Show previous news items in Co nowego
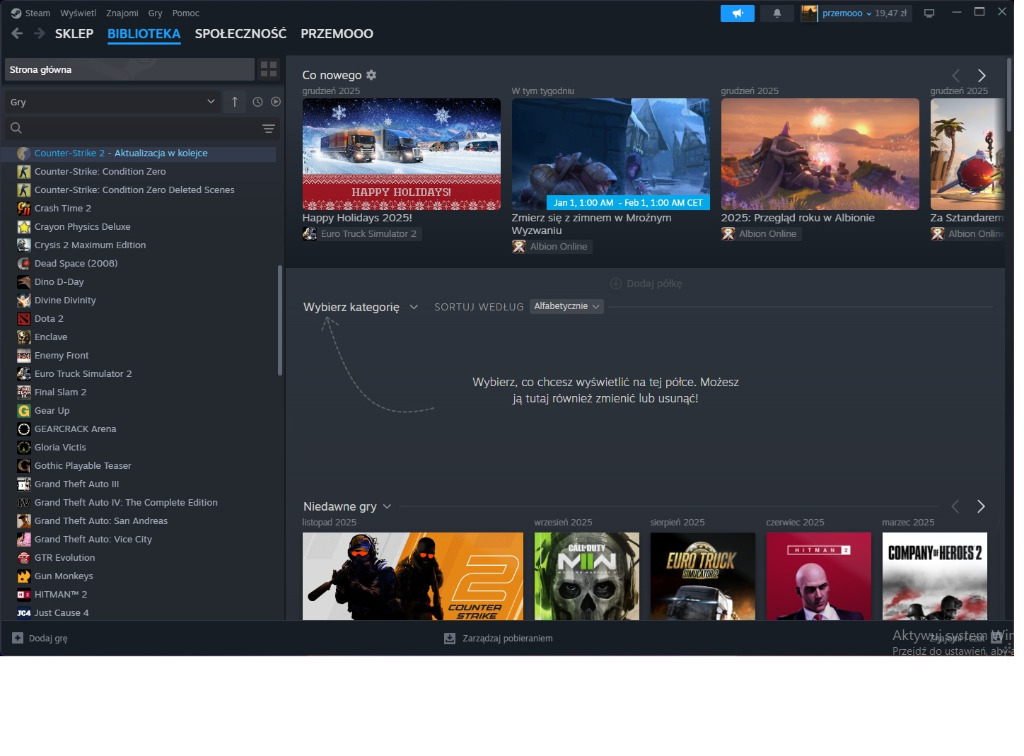 click(x=955, y=76)
